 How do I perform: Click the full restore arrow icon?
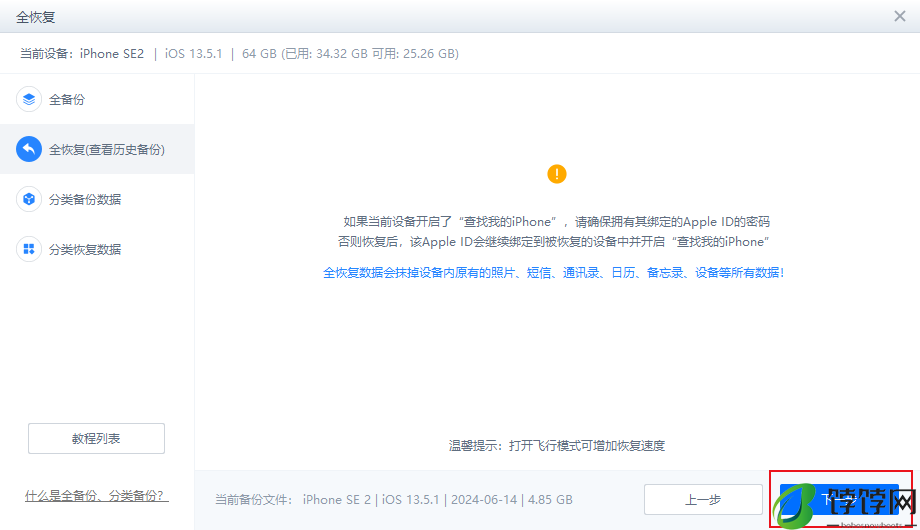point(29,149)
